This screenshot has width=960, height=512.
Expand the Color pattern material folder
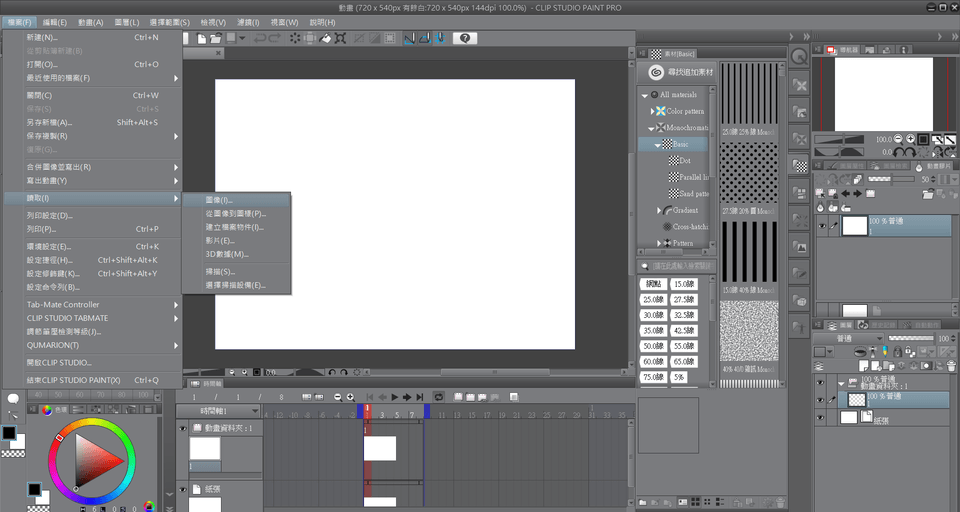pyautogui.click(x=650, y=111)
